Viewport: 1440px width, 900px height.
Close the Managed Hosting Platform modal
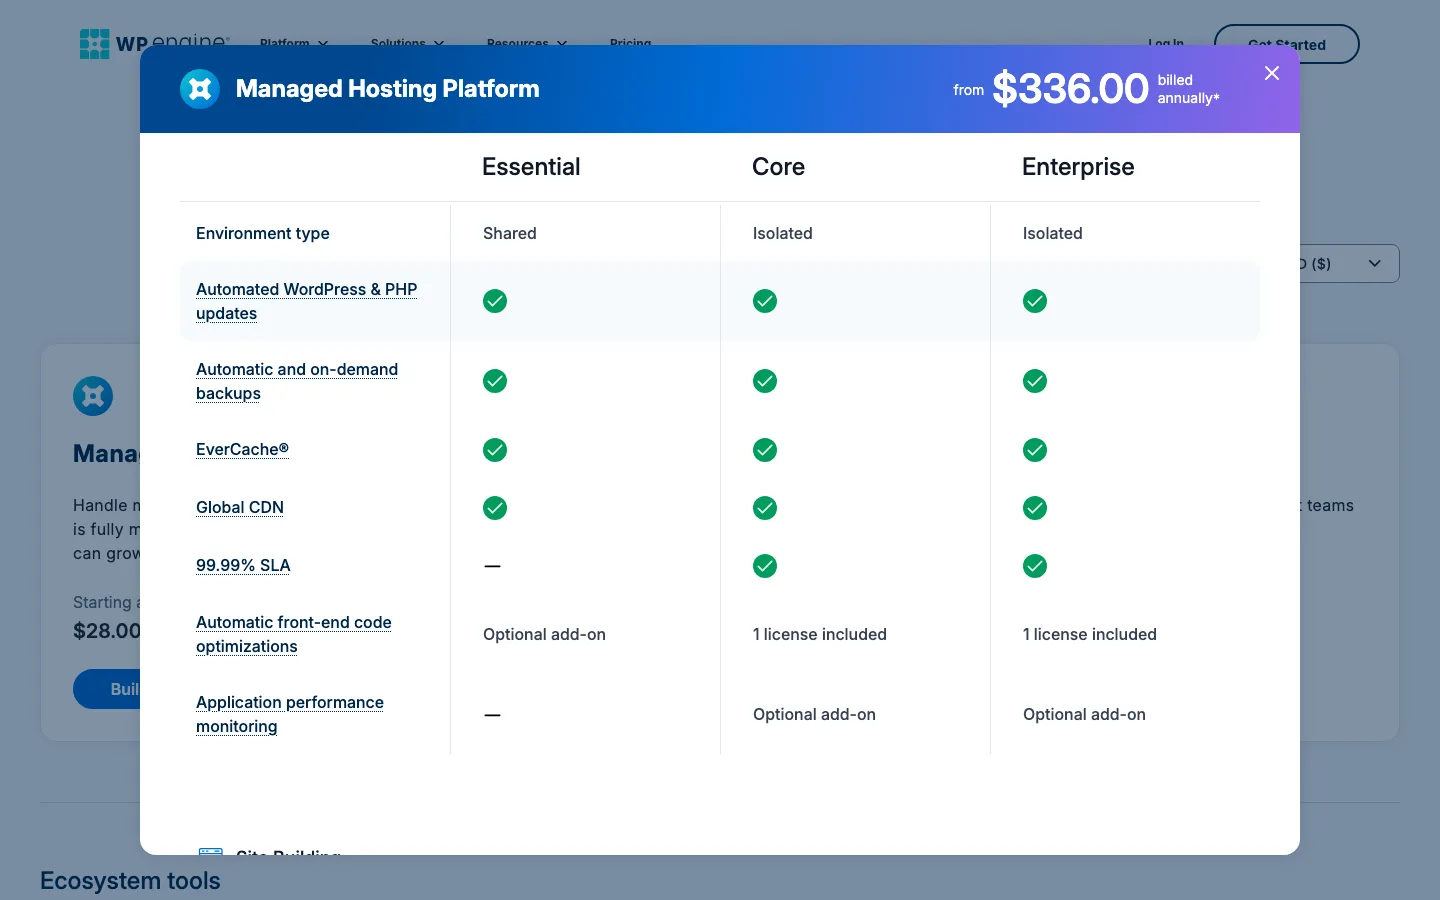(x=1272, y=73)
